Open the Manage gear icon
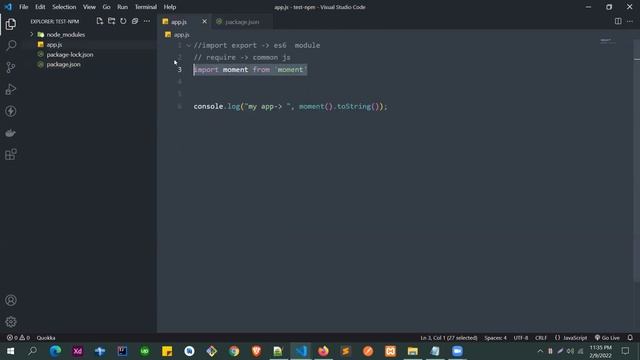 11,322
